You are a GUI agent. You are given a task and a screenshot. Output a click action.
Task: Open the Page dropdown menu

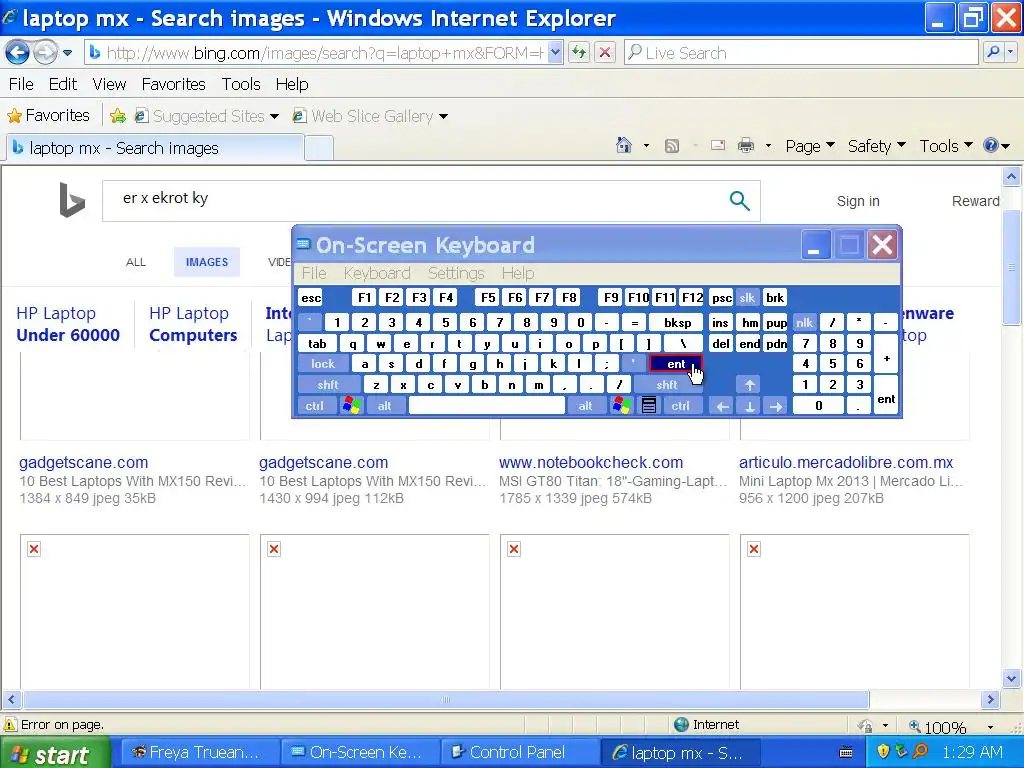[810, 146]
